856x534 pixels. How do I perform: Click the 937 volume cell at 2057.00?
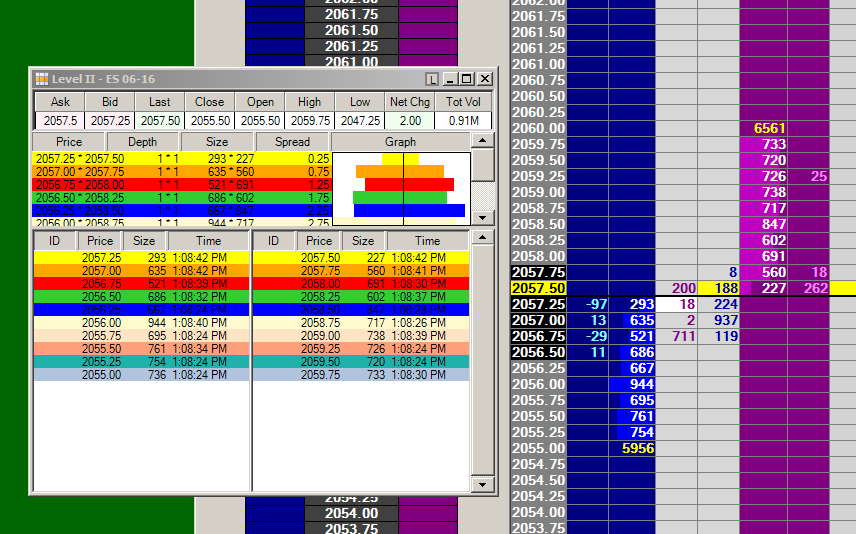coord(718,321)
